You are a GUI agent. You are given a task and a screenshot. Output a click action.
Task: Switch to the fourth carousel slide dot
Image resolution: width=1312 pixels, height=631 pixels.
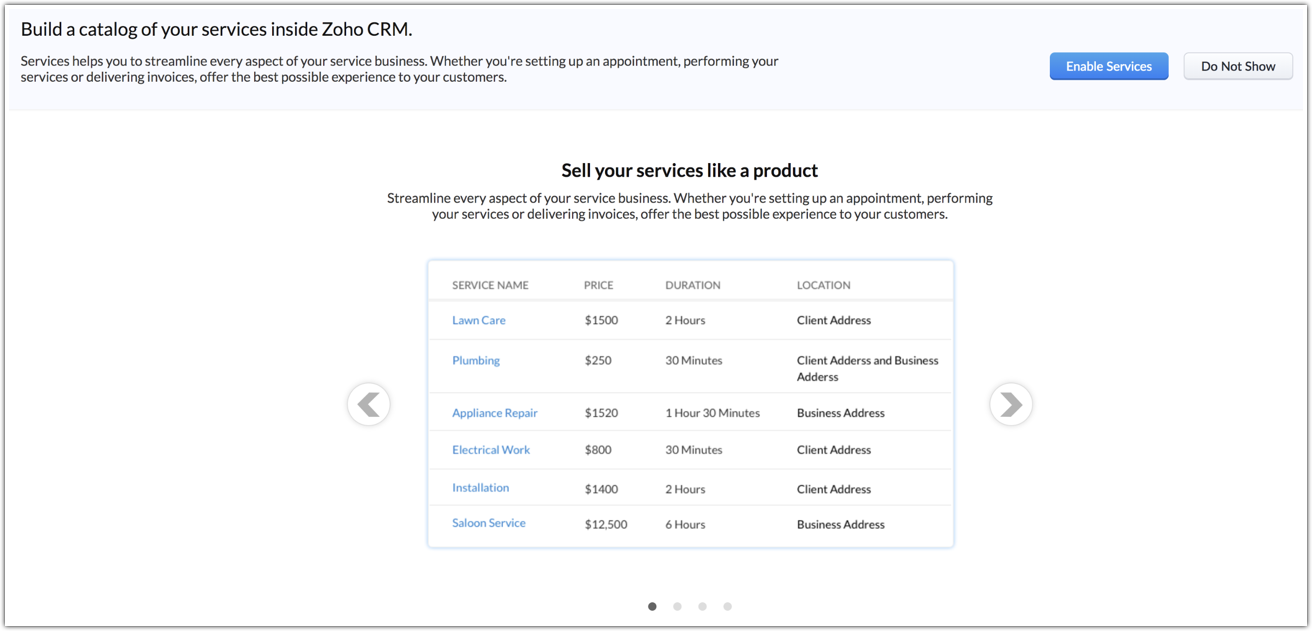[728, 606]
